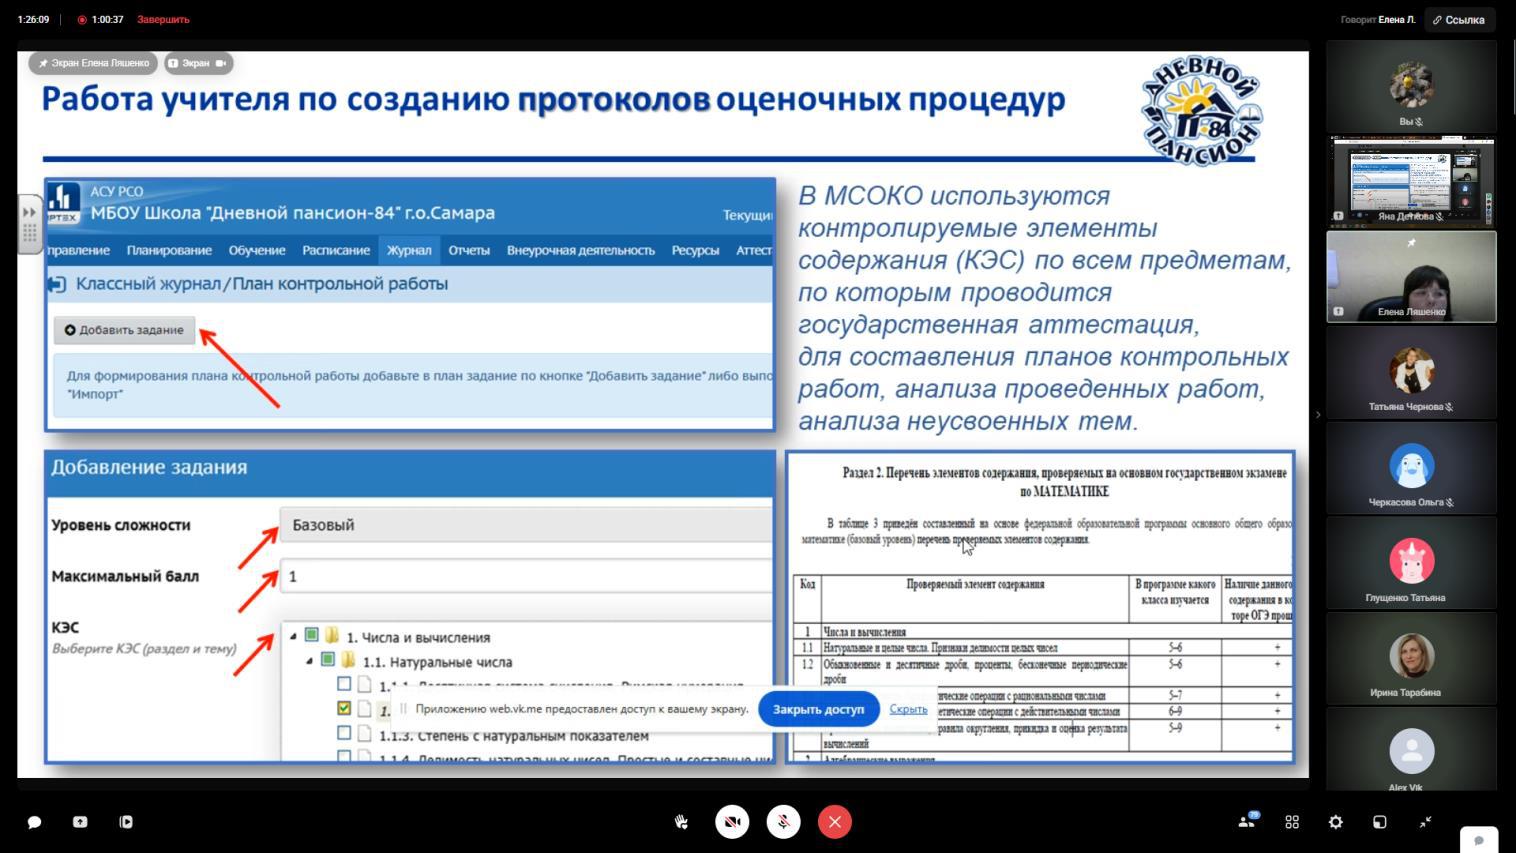
Task: Open the call chat icon in bottom-left
Action: click(x=34, y=822)
